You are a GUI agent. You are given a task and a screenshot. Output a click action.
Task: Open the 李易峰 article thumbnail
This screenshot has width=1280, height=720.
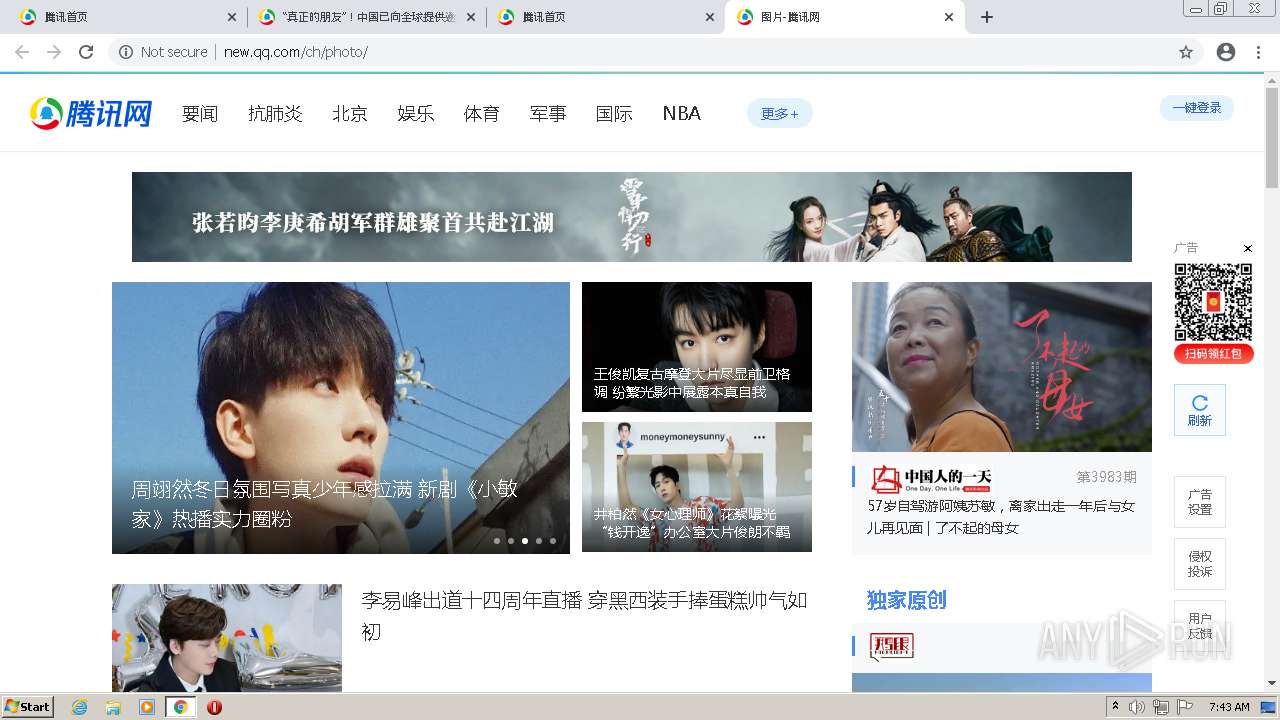(x=227, y=638)
